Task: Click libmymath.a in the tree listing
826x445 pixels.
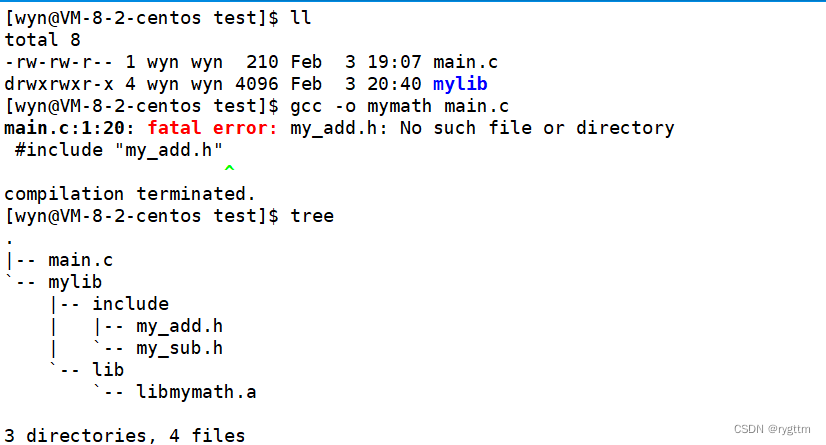Action: [196, 392]
